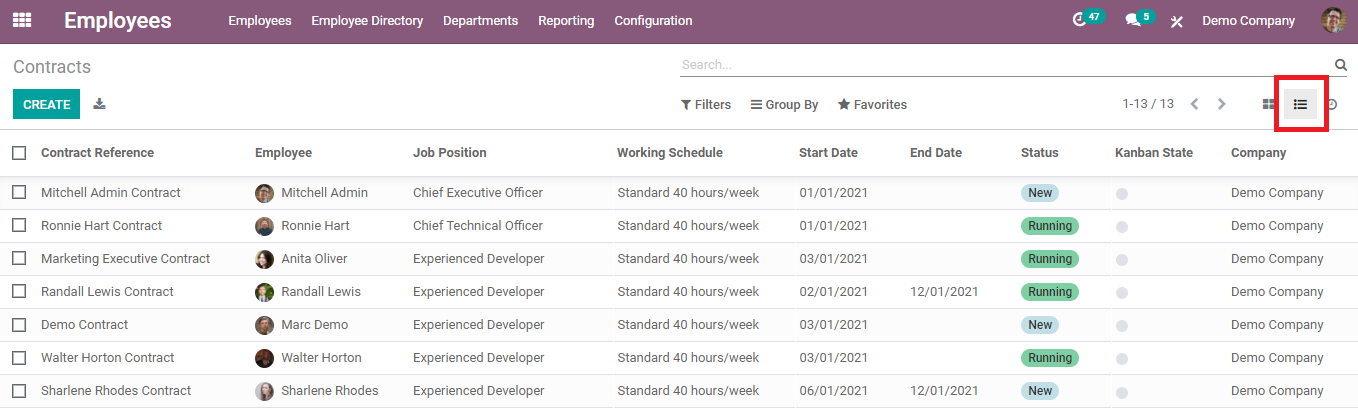
Task: Open the Favorites dropdown
Action: pyautogui.click(x=872, y=104)
